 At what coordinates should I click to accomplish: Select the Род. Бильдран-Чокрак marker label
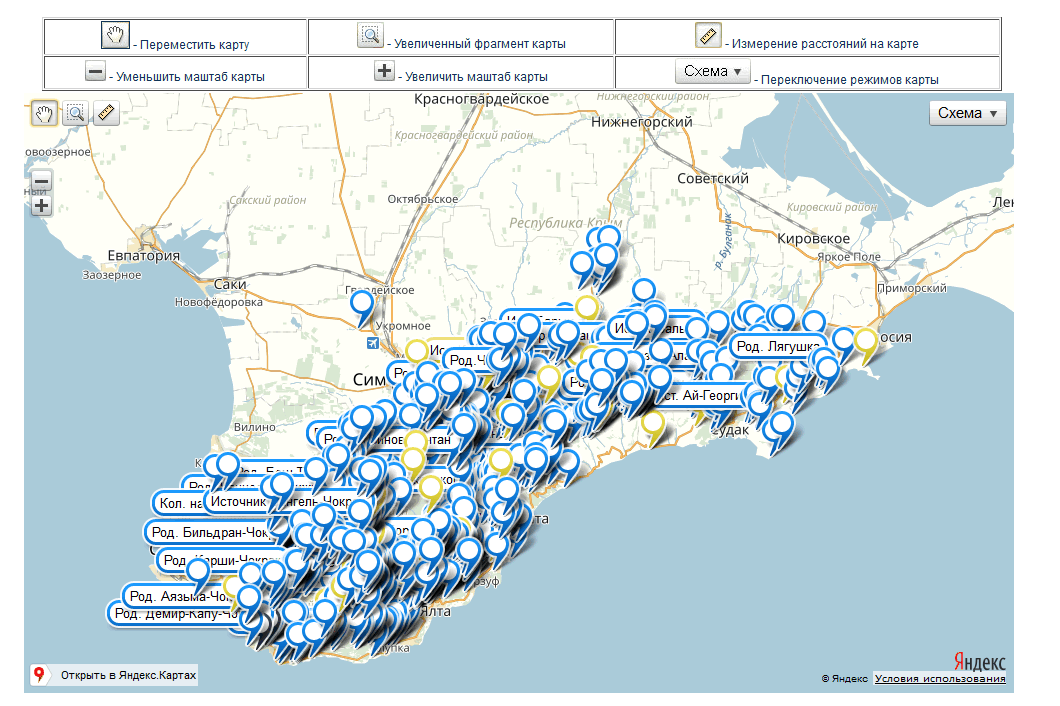(x=210, y=532)
